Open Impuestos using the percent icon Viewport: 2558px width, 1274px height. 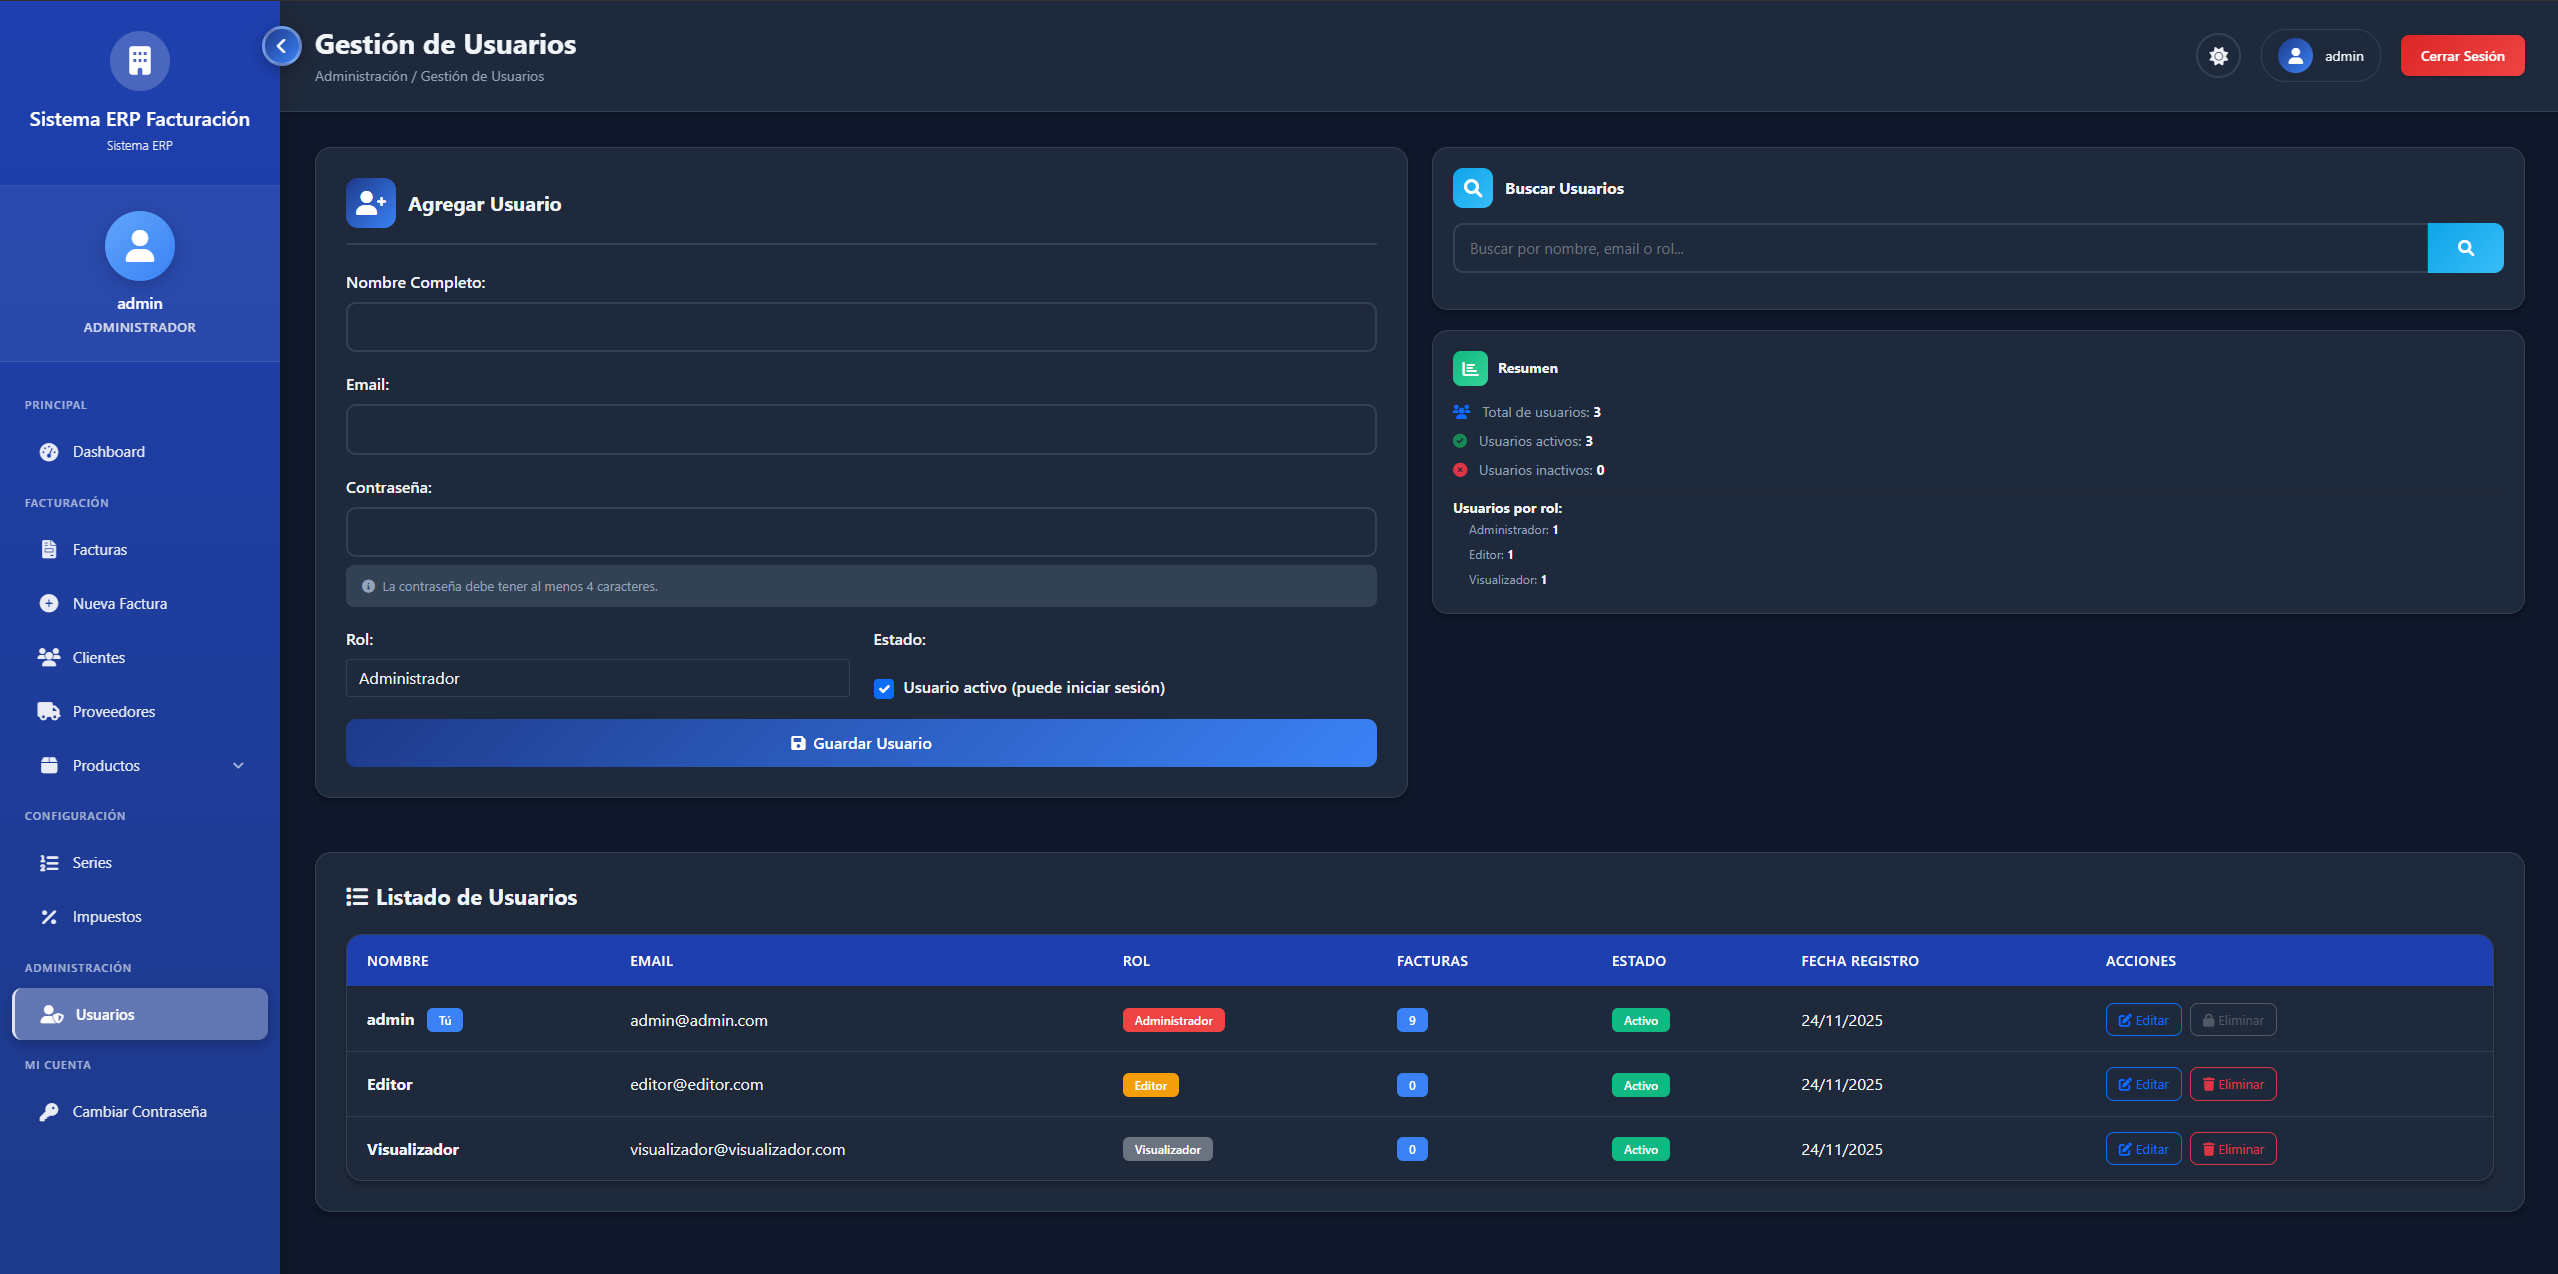[x=50, y=916]
